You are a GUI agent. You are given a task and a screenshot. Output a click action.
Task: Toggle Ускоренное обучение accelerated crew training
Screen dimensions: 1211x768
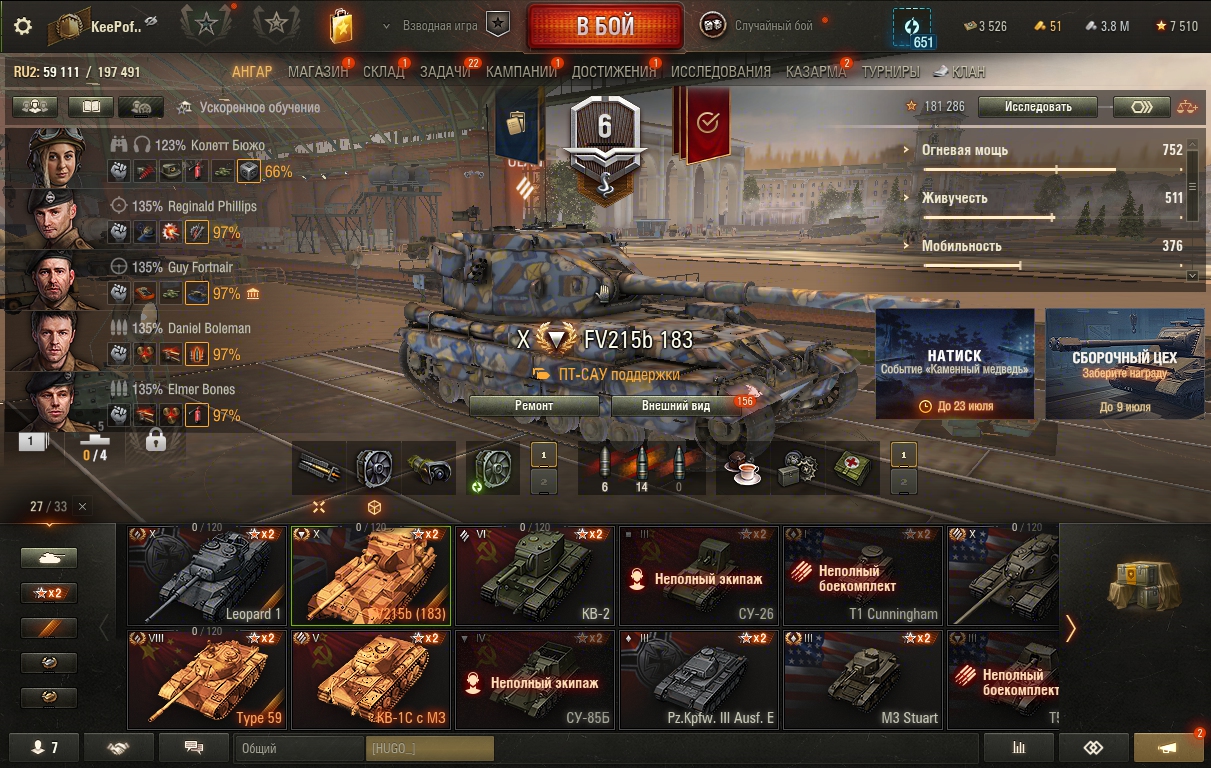click(249, 107)
